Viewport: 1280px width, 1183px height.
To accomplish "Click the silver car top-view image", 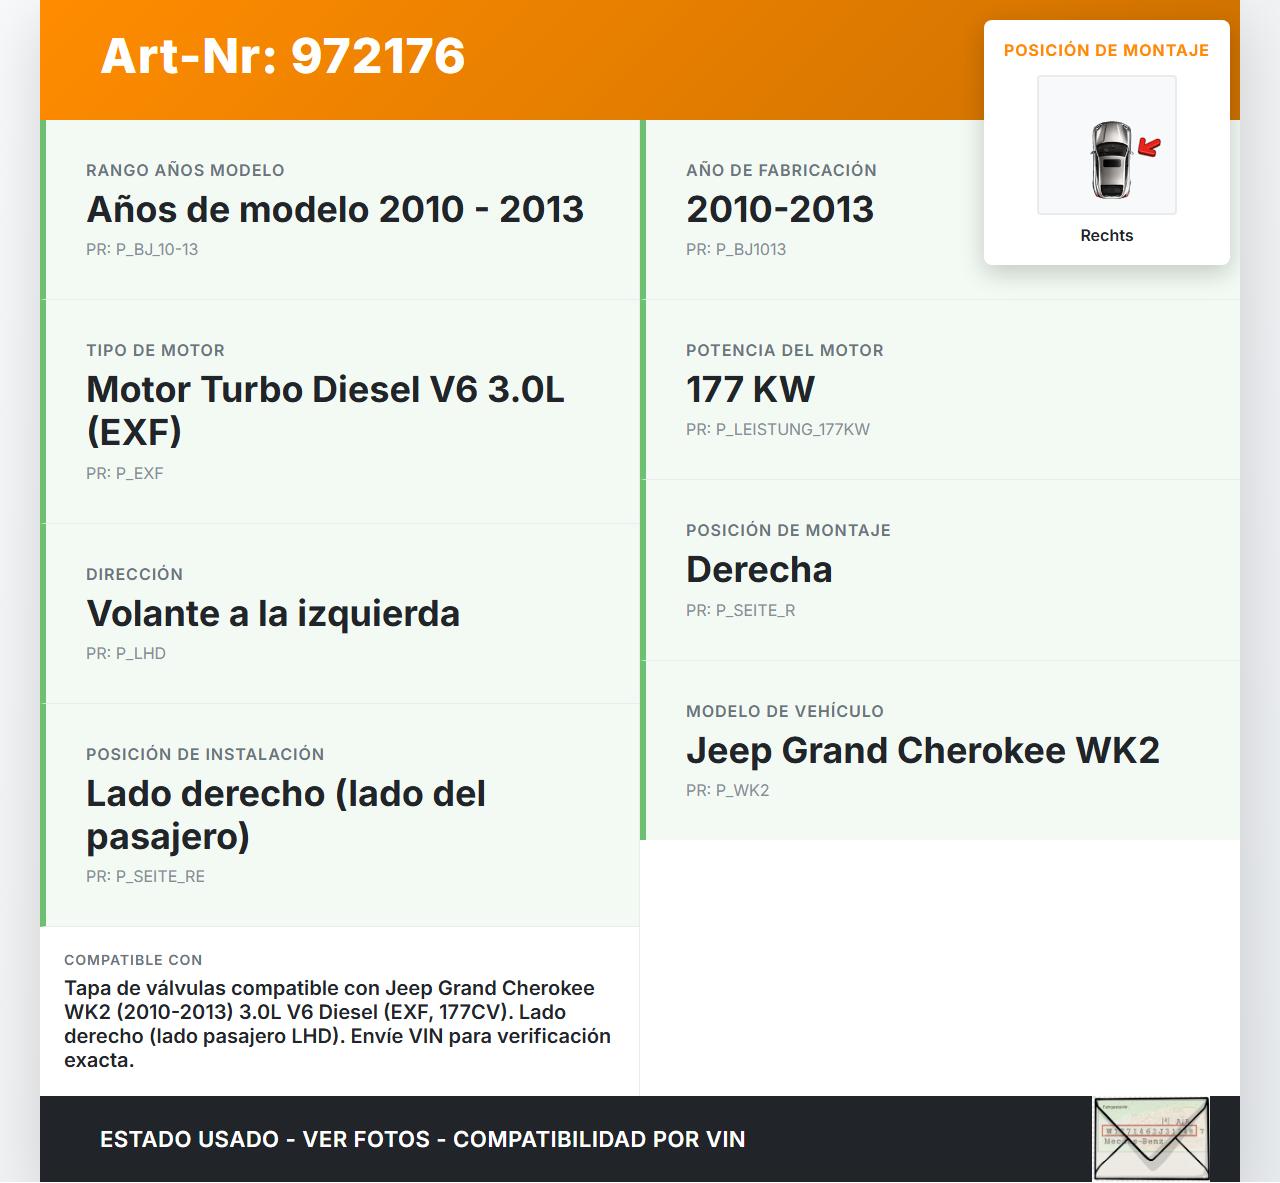I will (x=1110, y=159).
